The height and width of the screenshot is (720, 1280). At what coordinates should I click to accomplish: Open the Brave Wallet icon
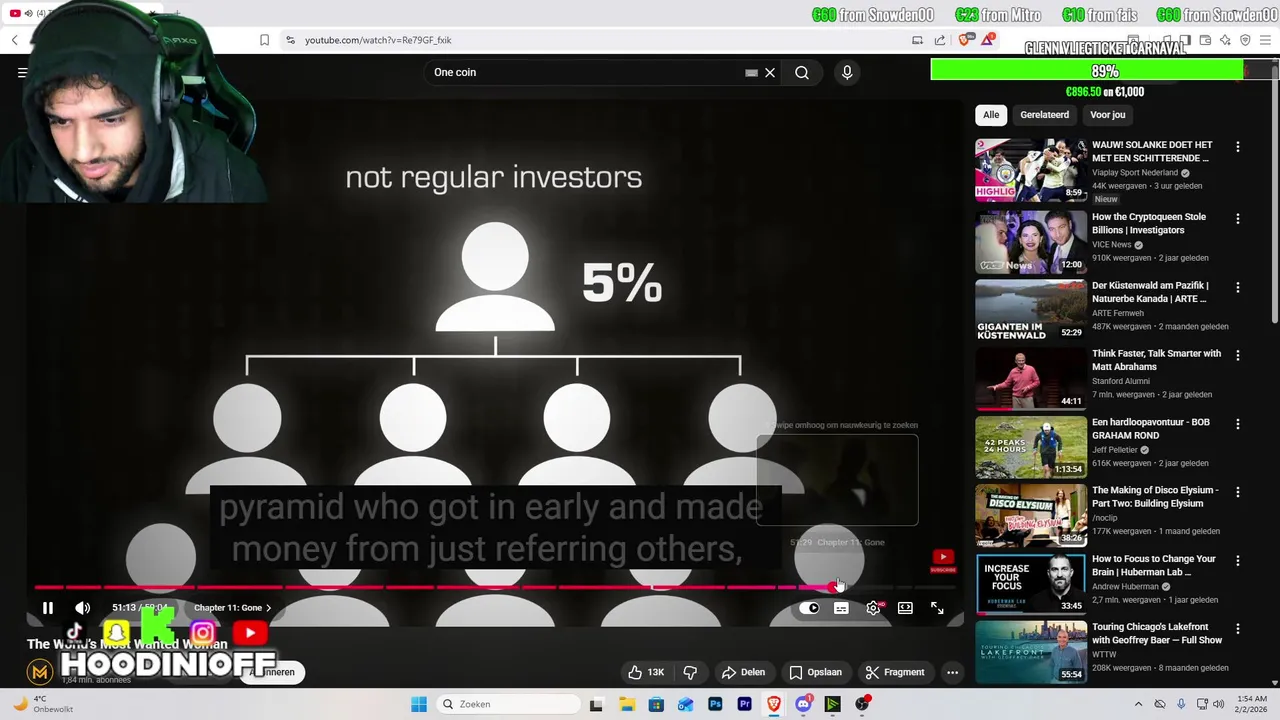click(1205, 40)
